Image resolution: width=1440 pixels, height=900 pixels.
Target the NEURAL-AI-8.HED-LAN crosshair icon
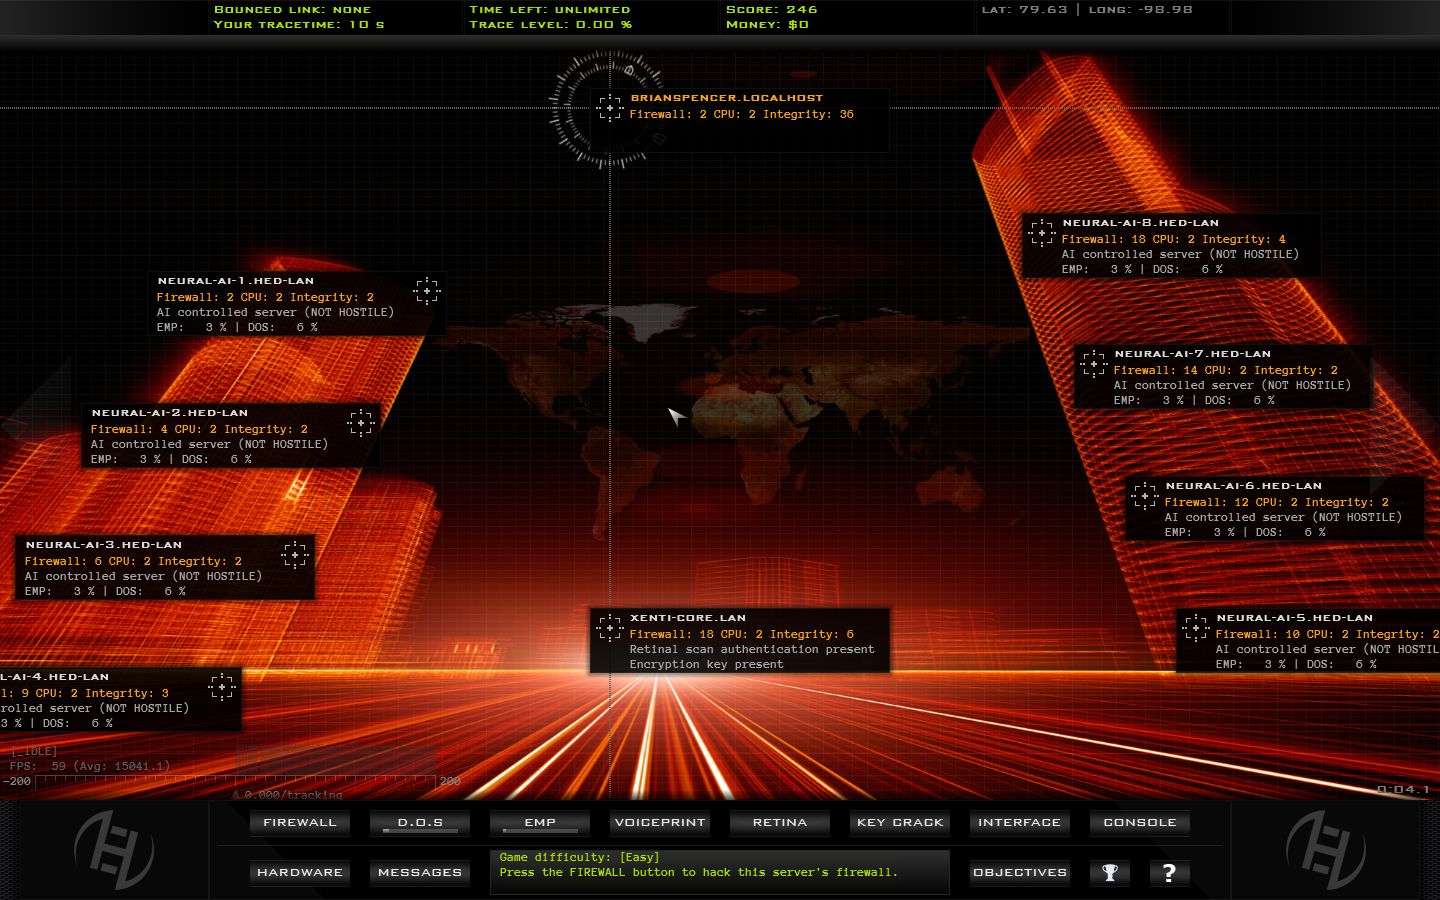pos(1042,232)
